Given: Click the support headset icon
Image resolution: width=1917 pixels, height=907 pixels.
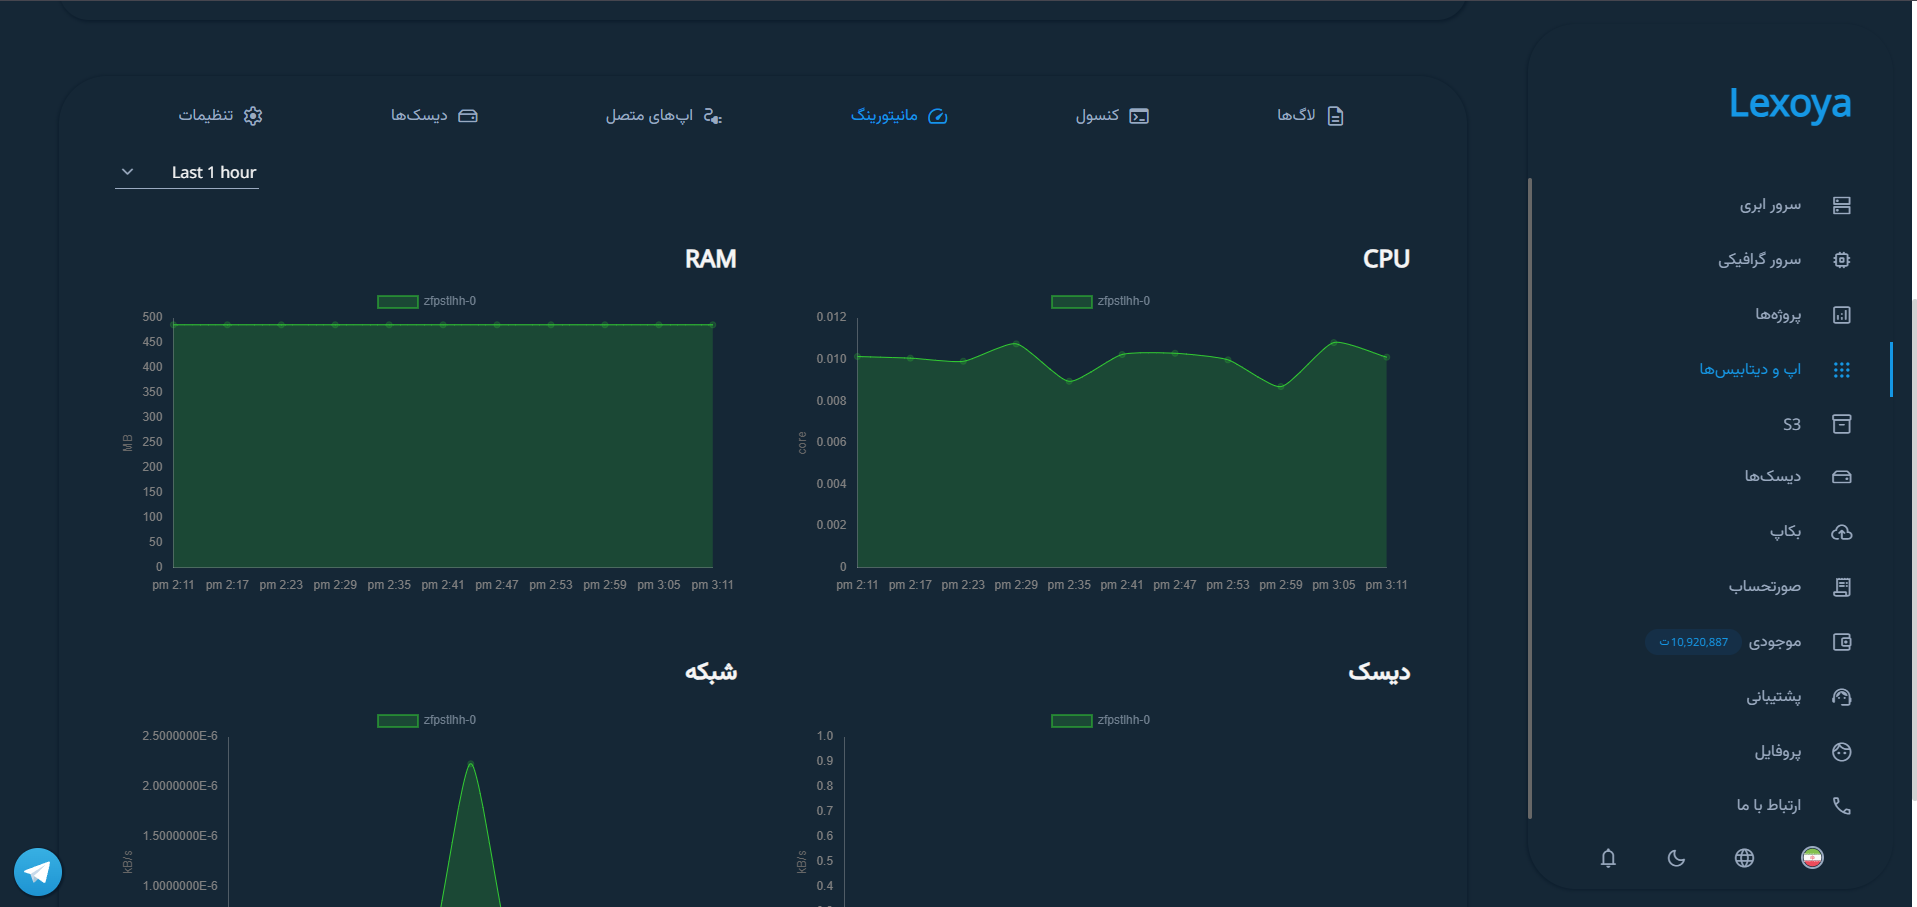Looking at the screenshot, I should [x=1841, y=697].
